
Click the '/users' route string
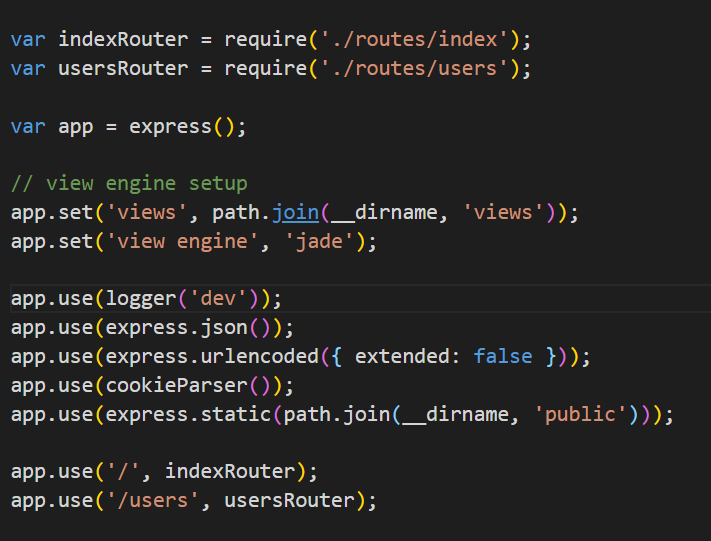(x=153, y=501)
